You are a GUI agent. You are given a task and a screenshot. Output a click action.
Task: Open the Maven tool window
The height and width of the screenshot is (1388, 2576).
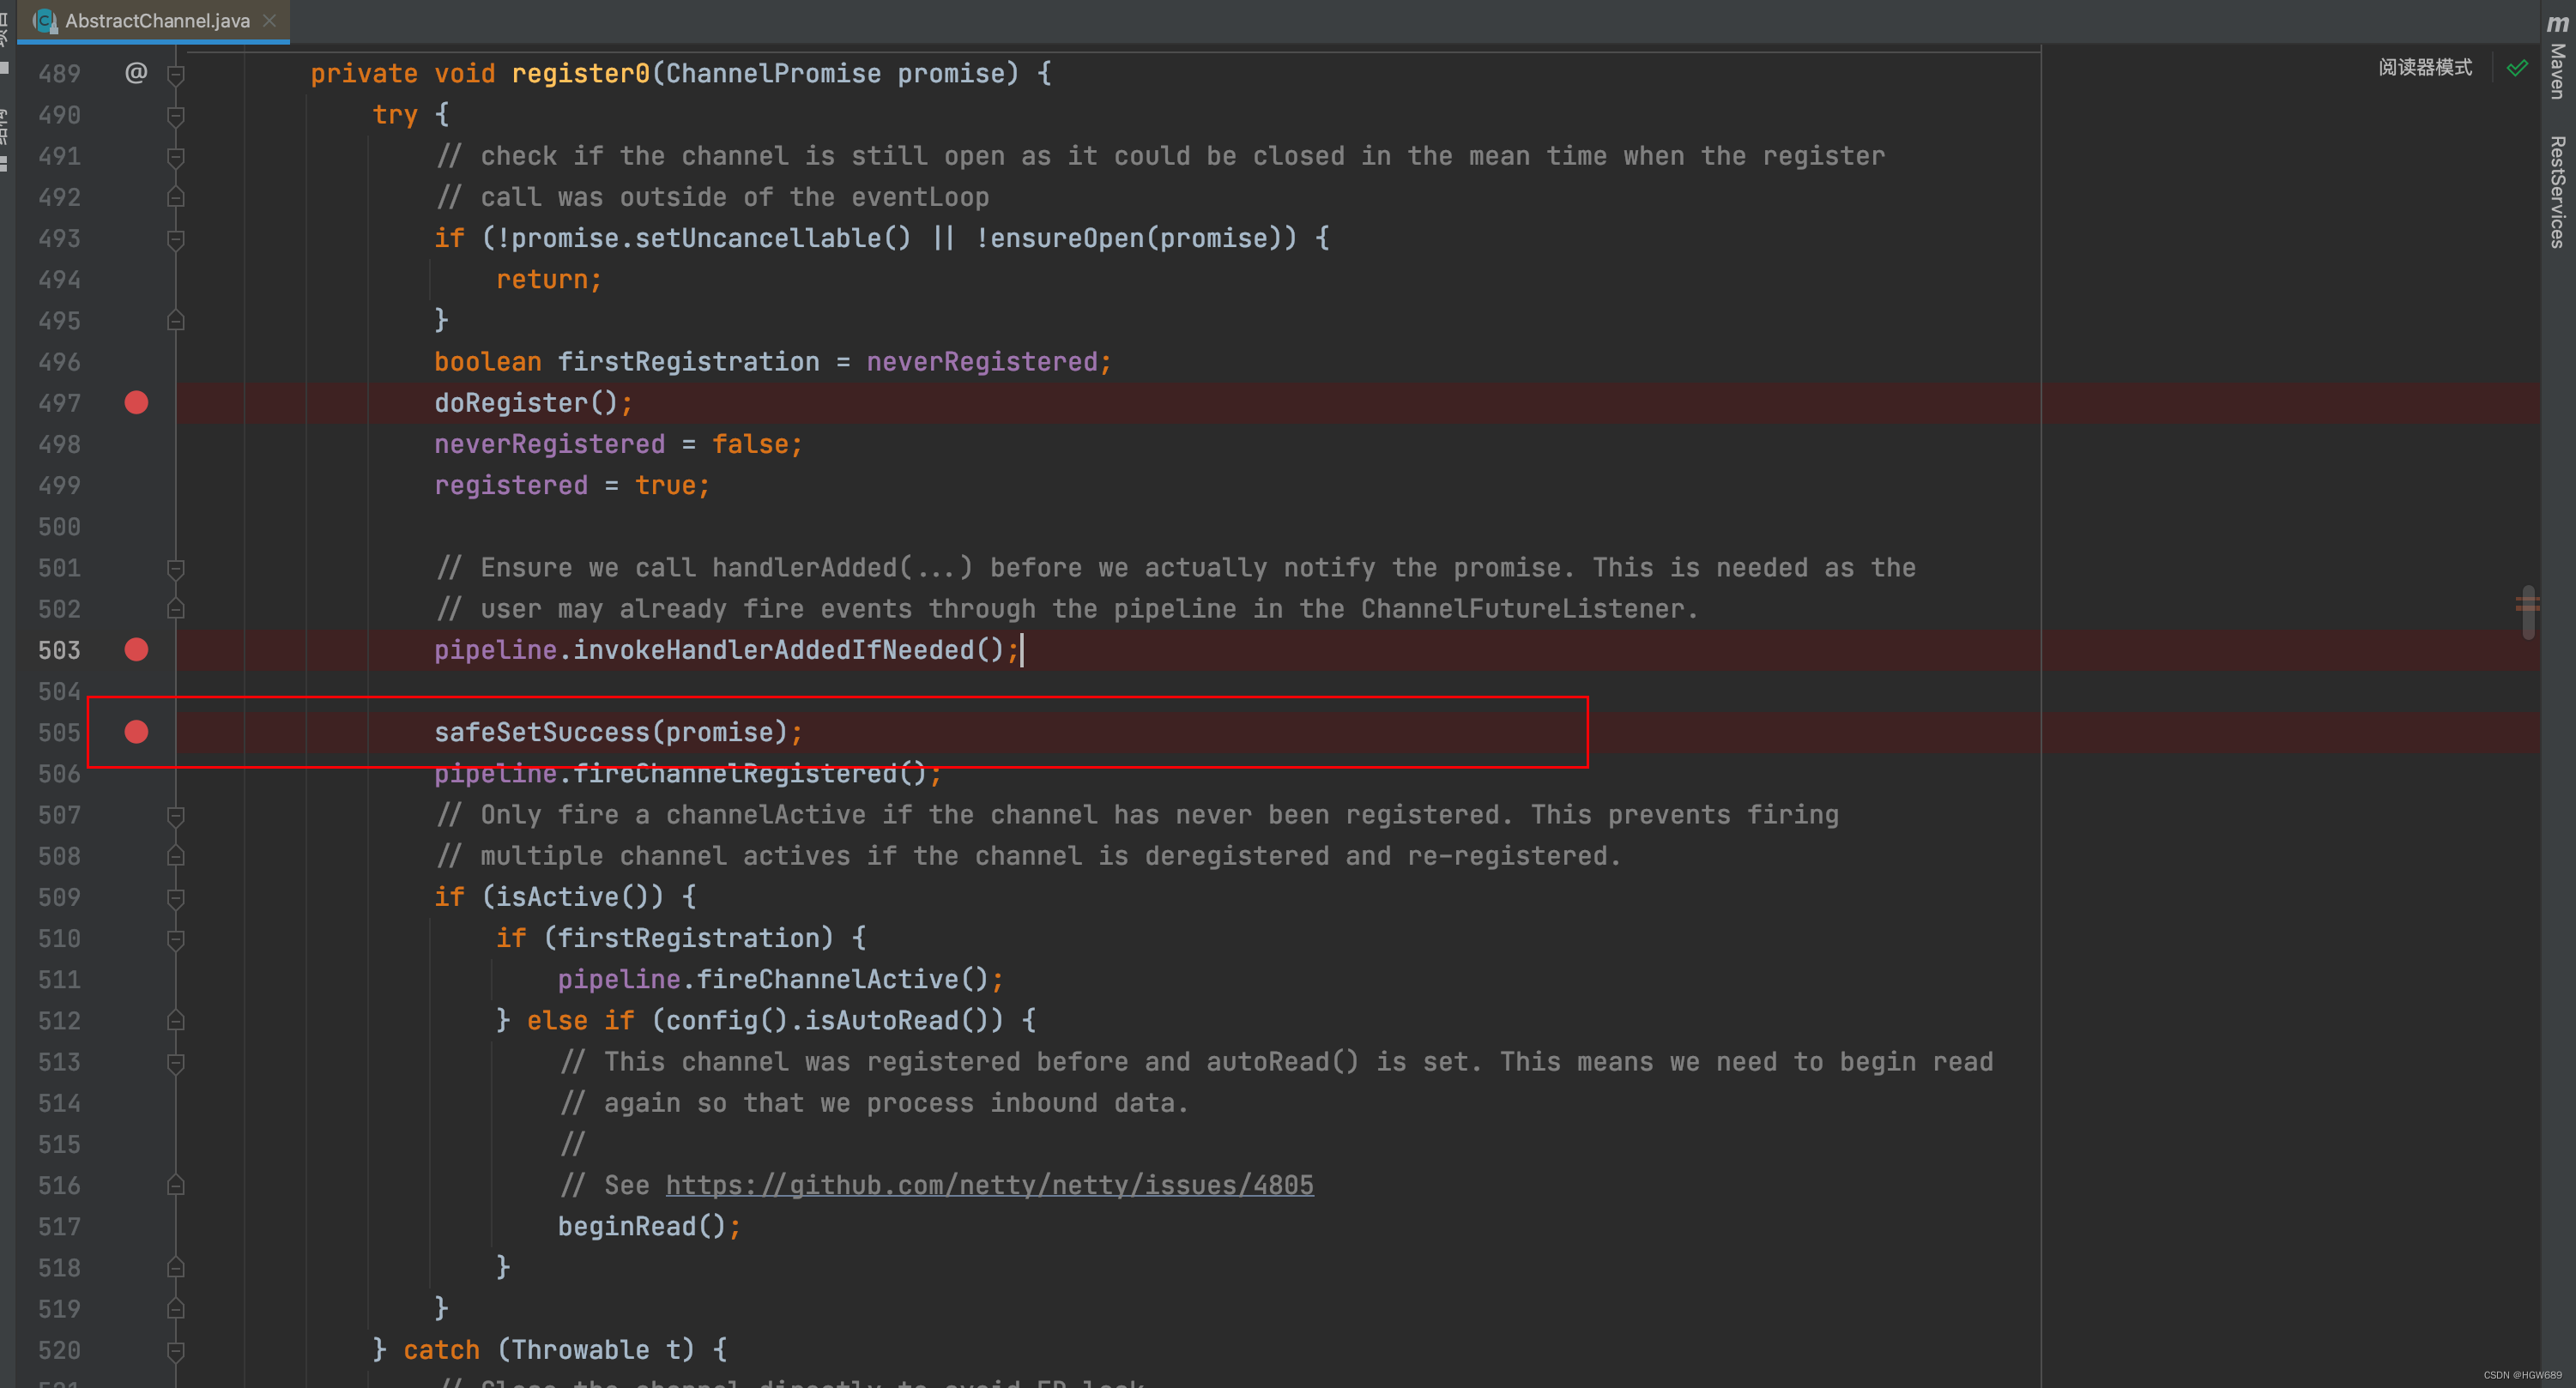coord(2557,56)
